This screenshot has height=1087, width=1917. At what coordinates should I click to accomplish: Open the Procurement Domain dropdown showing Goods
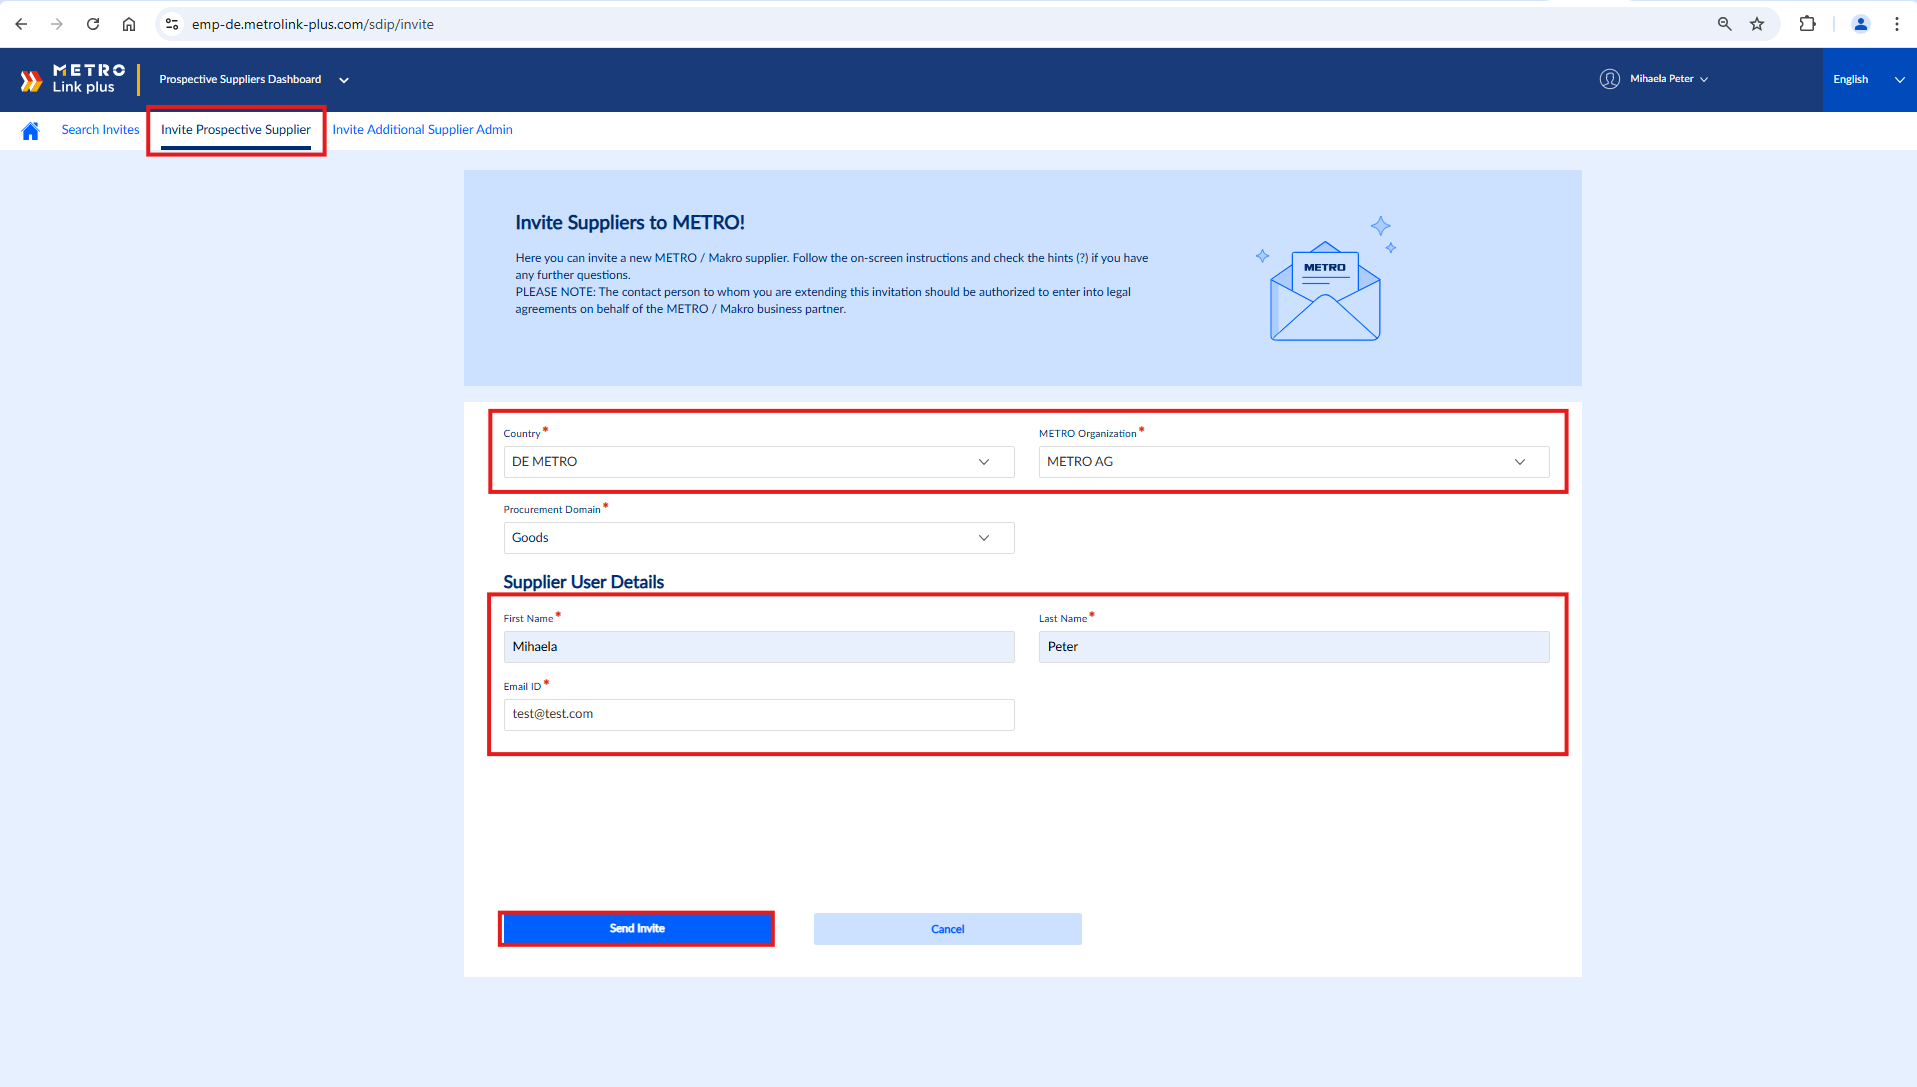(759, 538)
